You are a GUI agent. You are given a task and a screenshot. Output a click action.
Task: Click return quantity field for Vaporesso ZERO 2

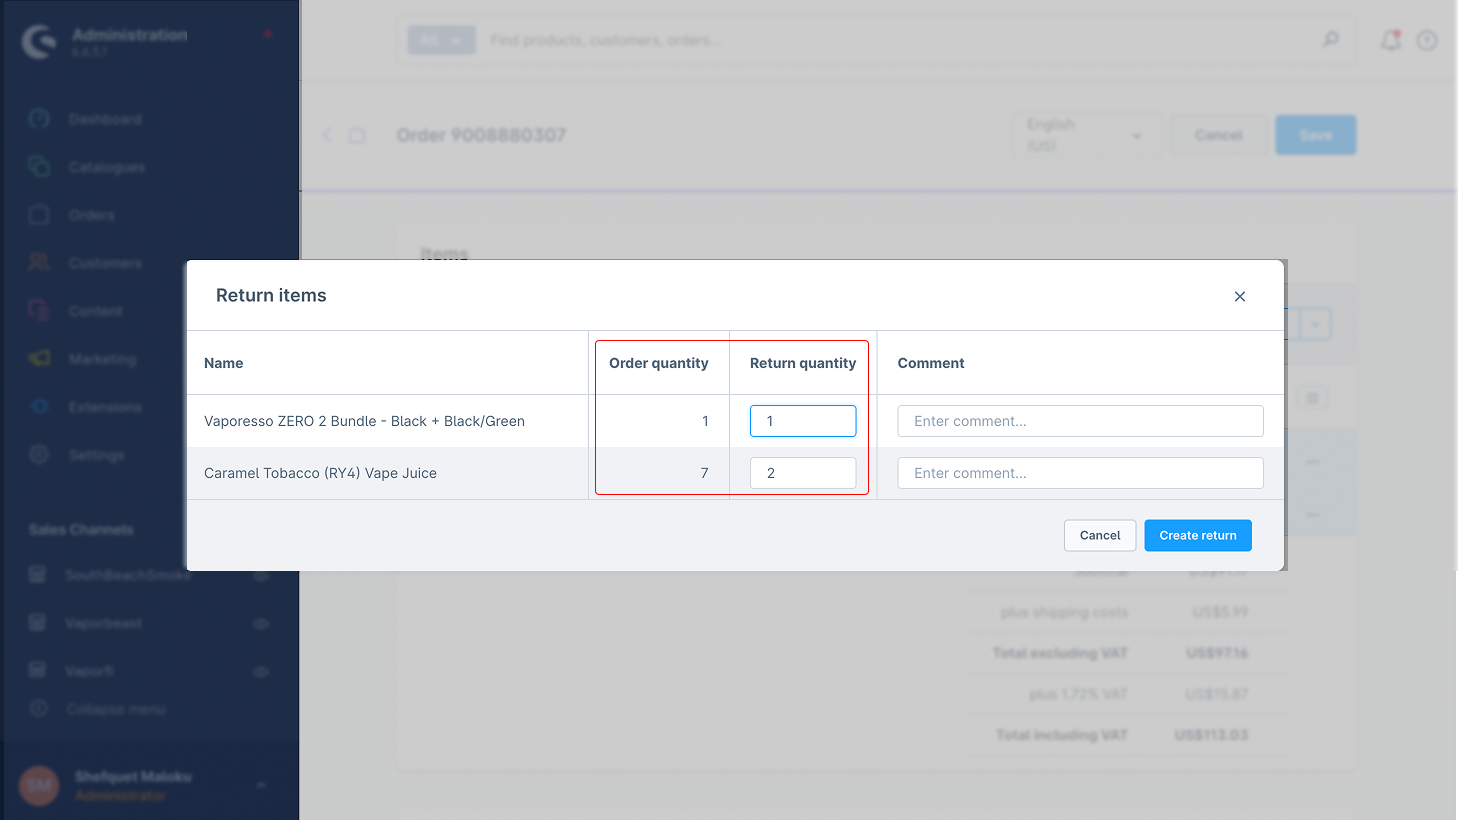[x=802, y=421]
